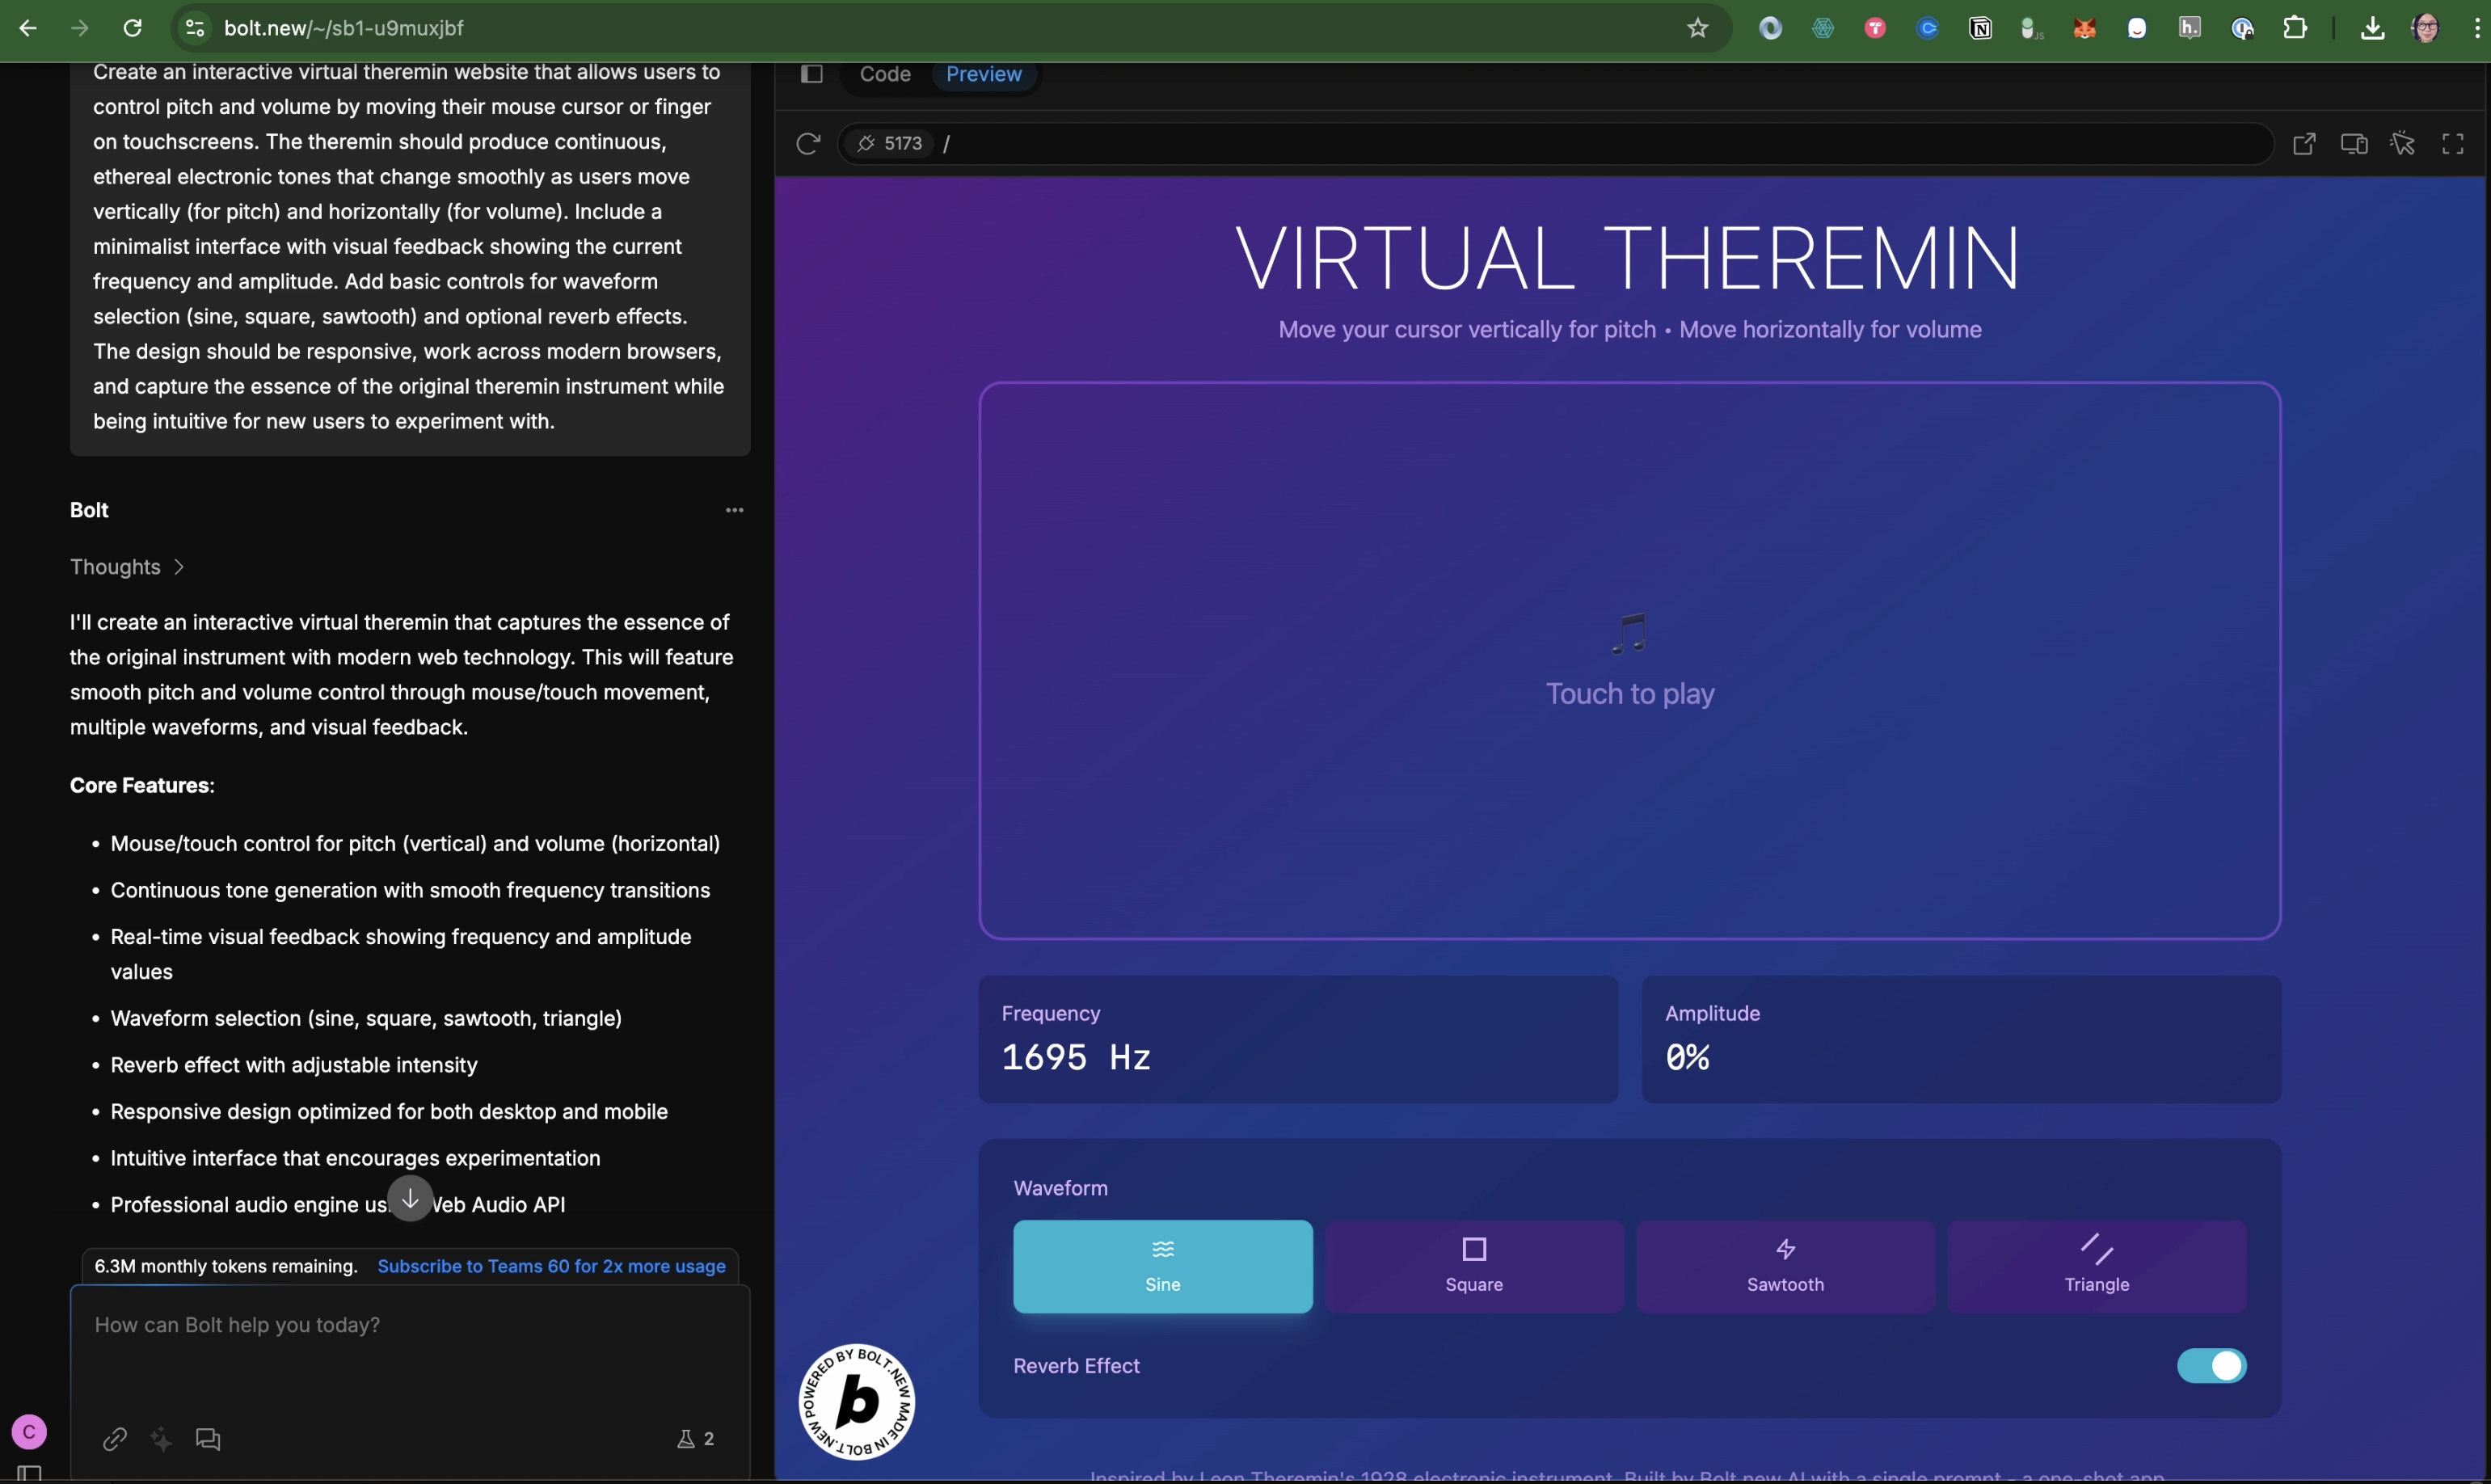Open the Bolt message options menu
2491x1484 pixels.
[735, 510]
